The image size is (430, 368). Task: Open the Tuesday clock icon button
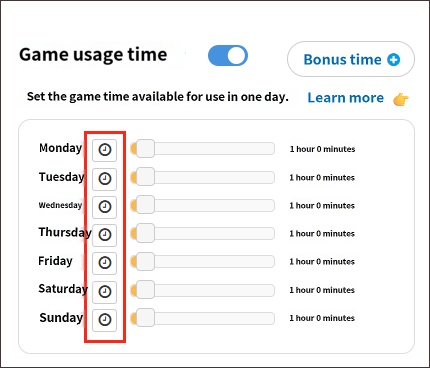(105, 179)
